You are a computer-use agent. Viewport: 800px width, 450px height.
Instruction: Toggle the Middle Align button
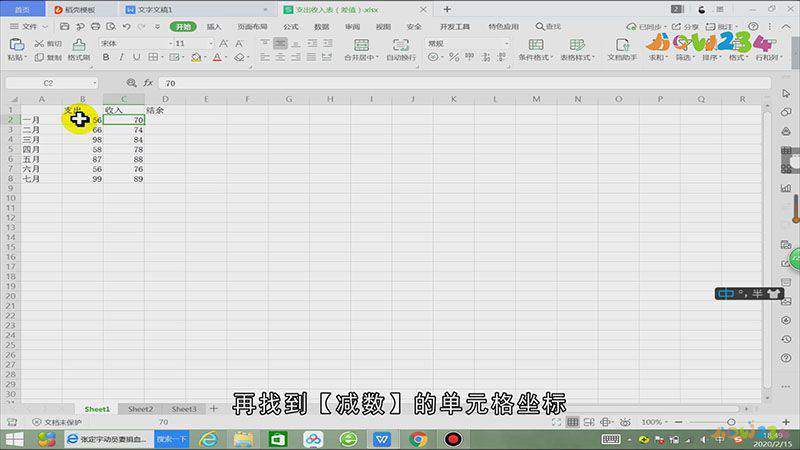pyautogui.click(x=281, y=43)
